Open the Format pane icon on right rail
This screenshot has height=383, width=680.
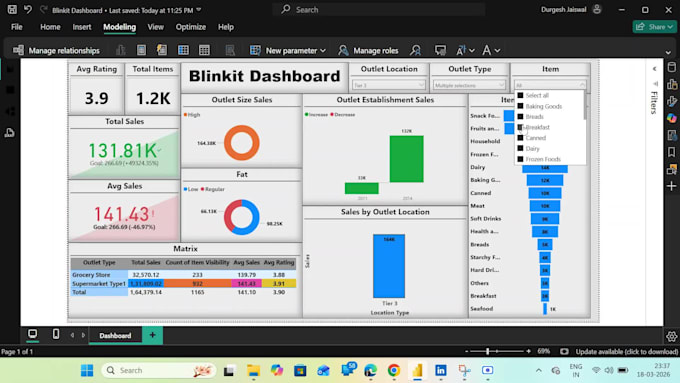[x=672, y=101]
